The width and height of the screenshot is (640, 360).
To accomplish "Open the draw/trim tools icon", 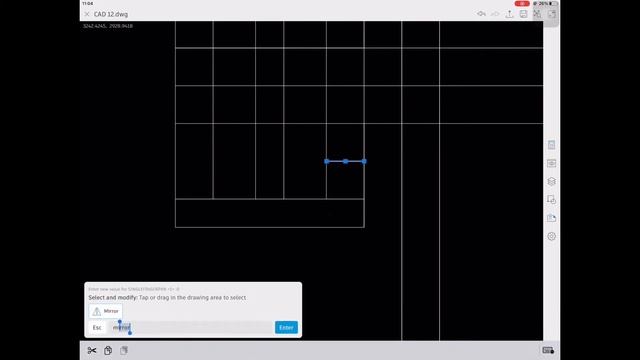I will [537, 14].
